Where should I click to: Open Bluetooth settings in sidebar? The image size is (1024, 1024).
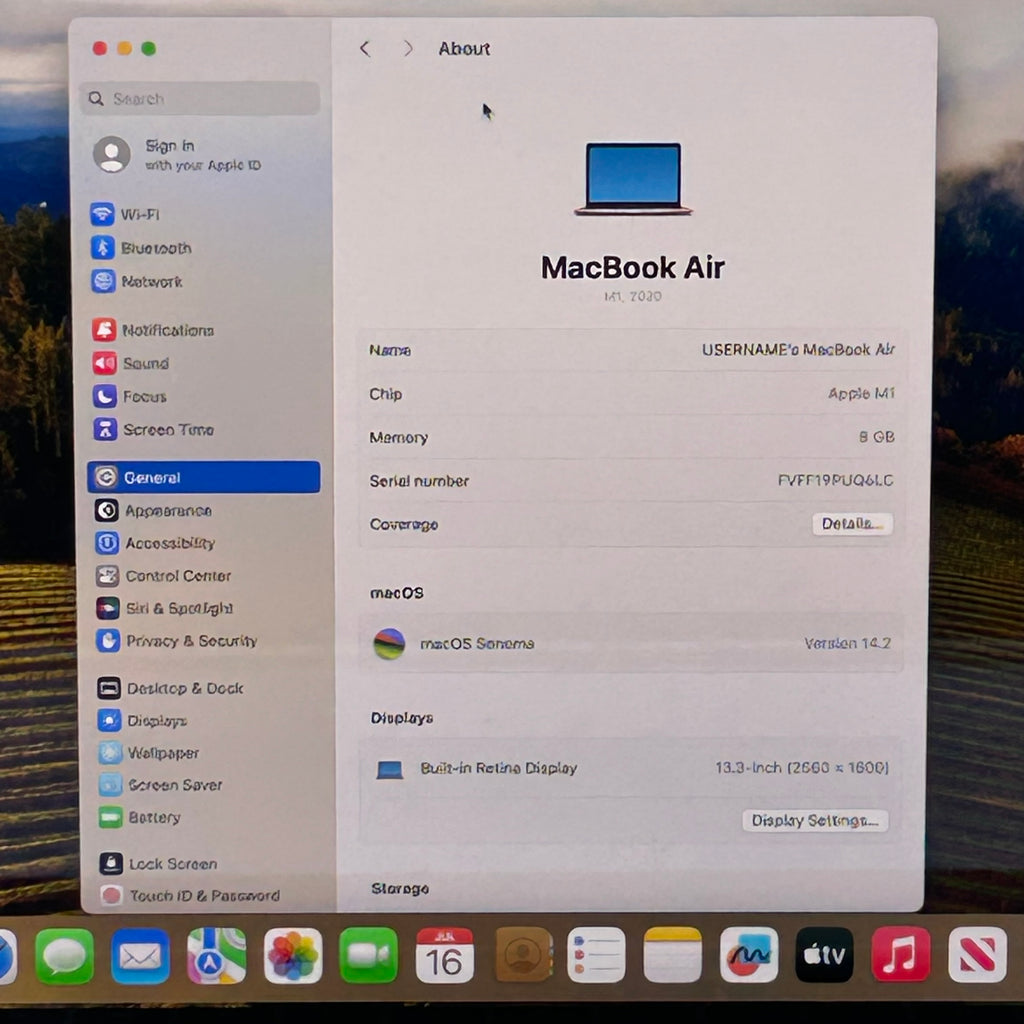pyautogui.click(x=142, y=248)
